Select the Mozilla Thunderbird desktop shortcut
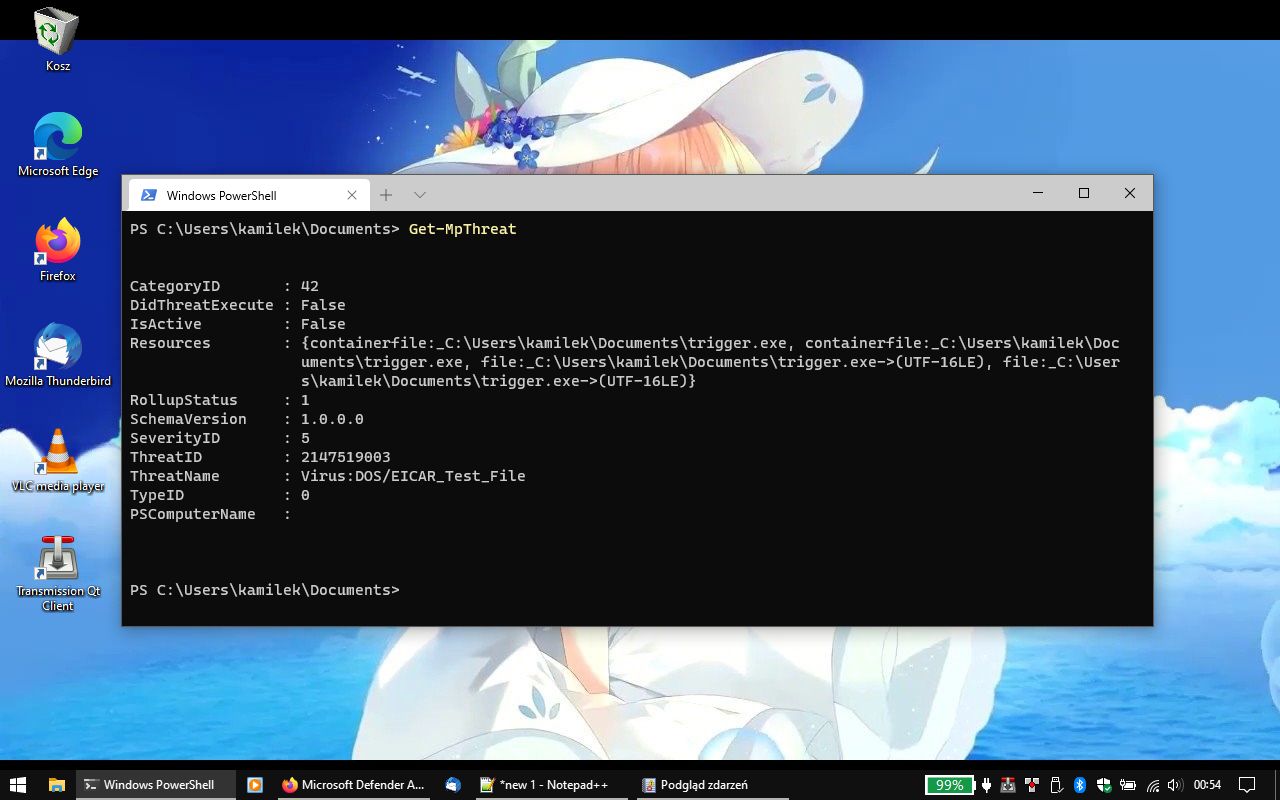1280x800 pixels. point(58,355)
